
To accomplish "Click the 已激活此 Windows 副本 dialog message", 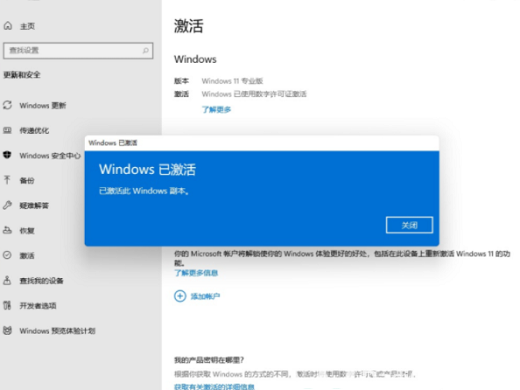I will [x=144, y=191].
